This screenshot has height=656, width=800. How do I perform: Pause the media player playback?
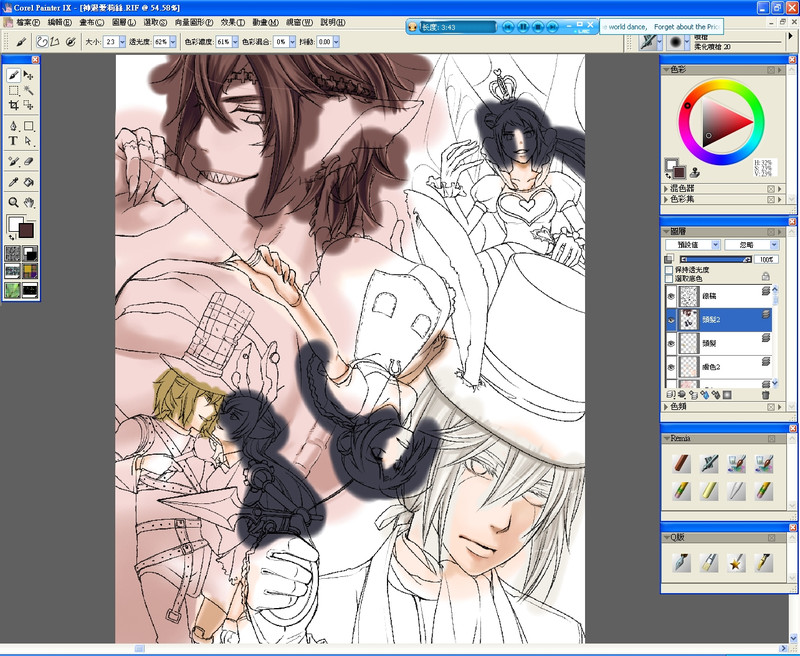click(523, 27)
